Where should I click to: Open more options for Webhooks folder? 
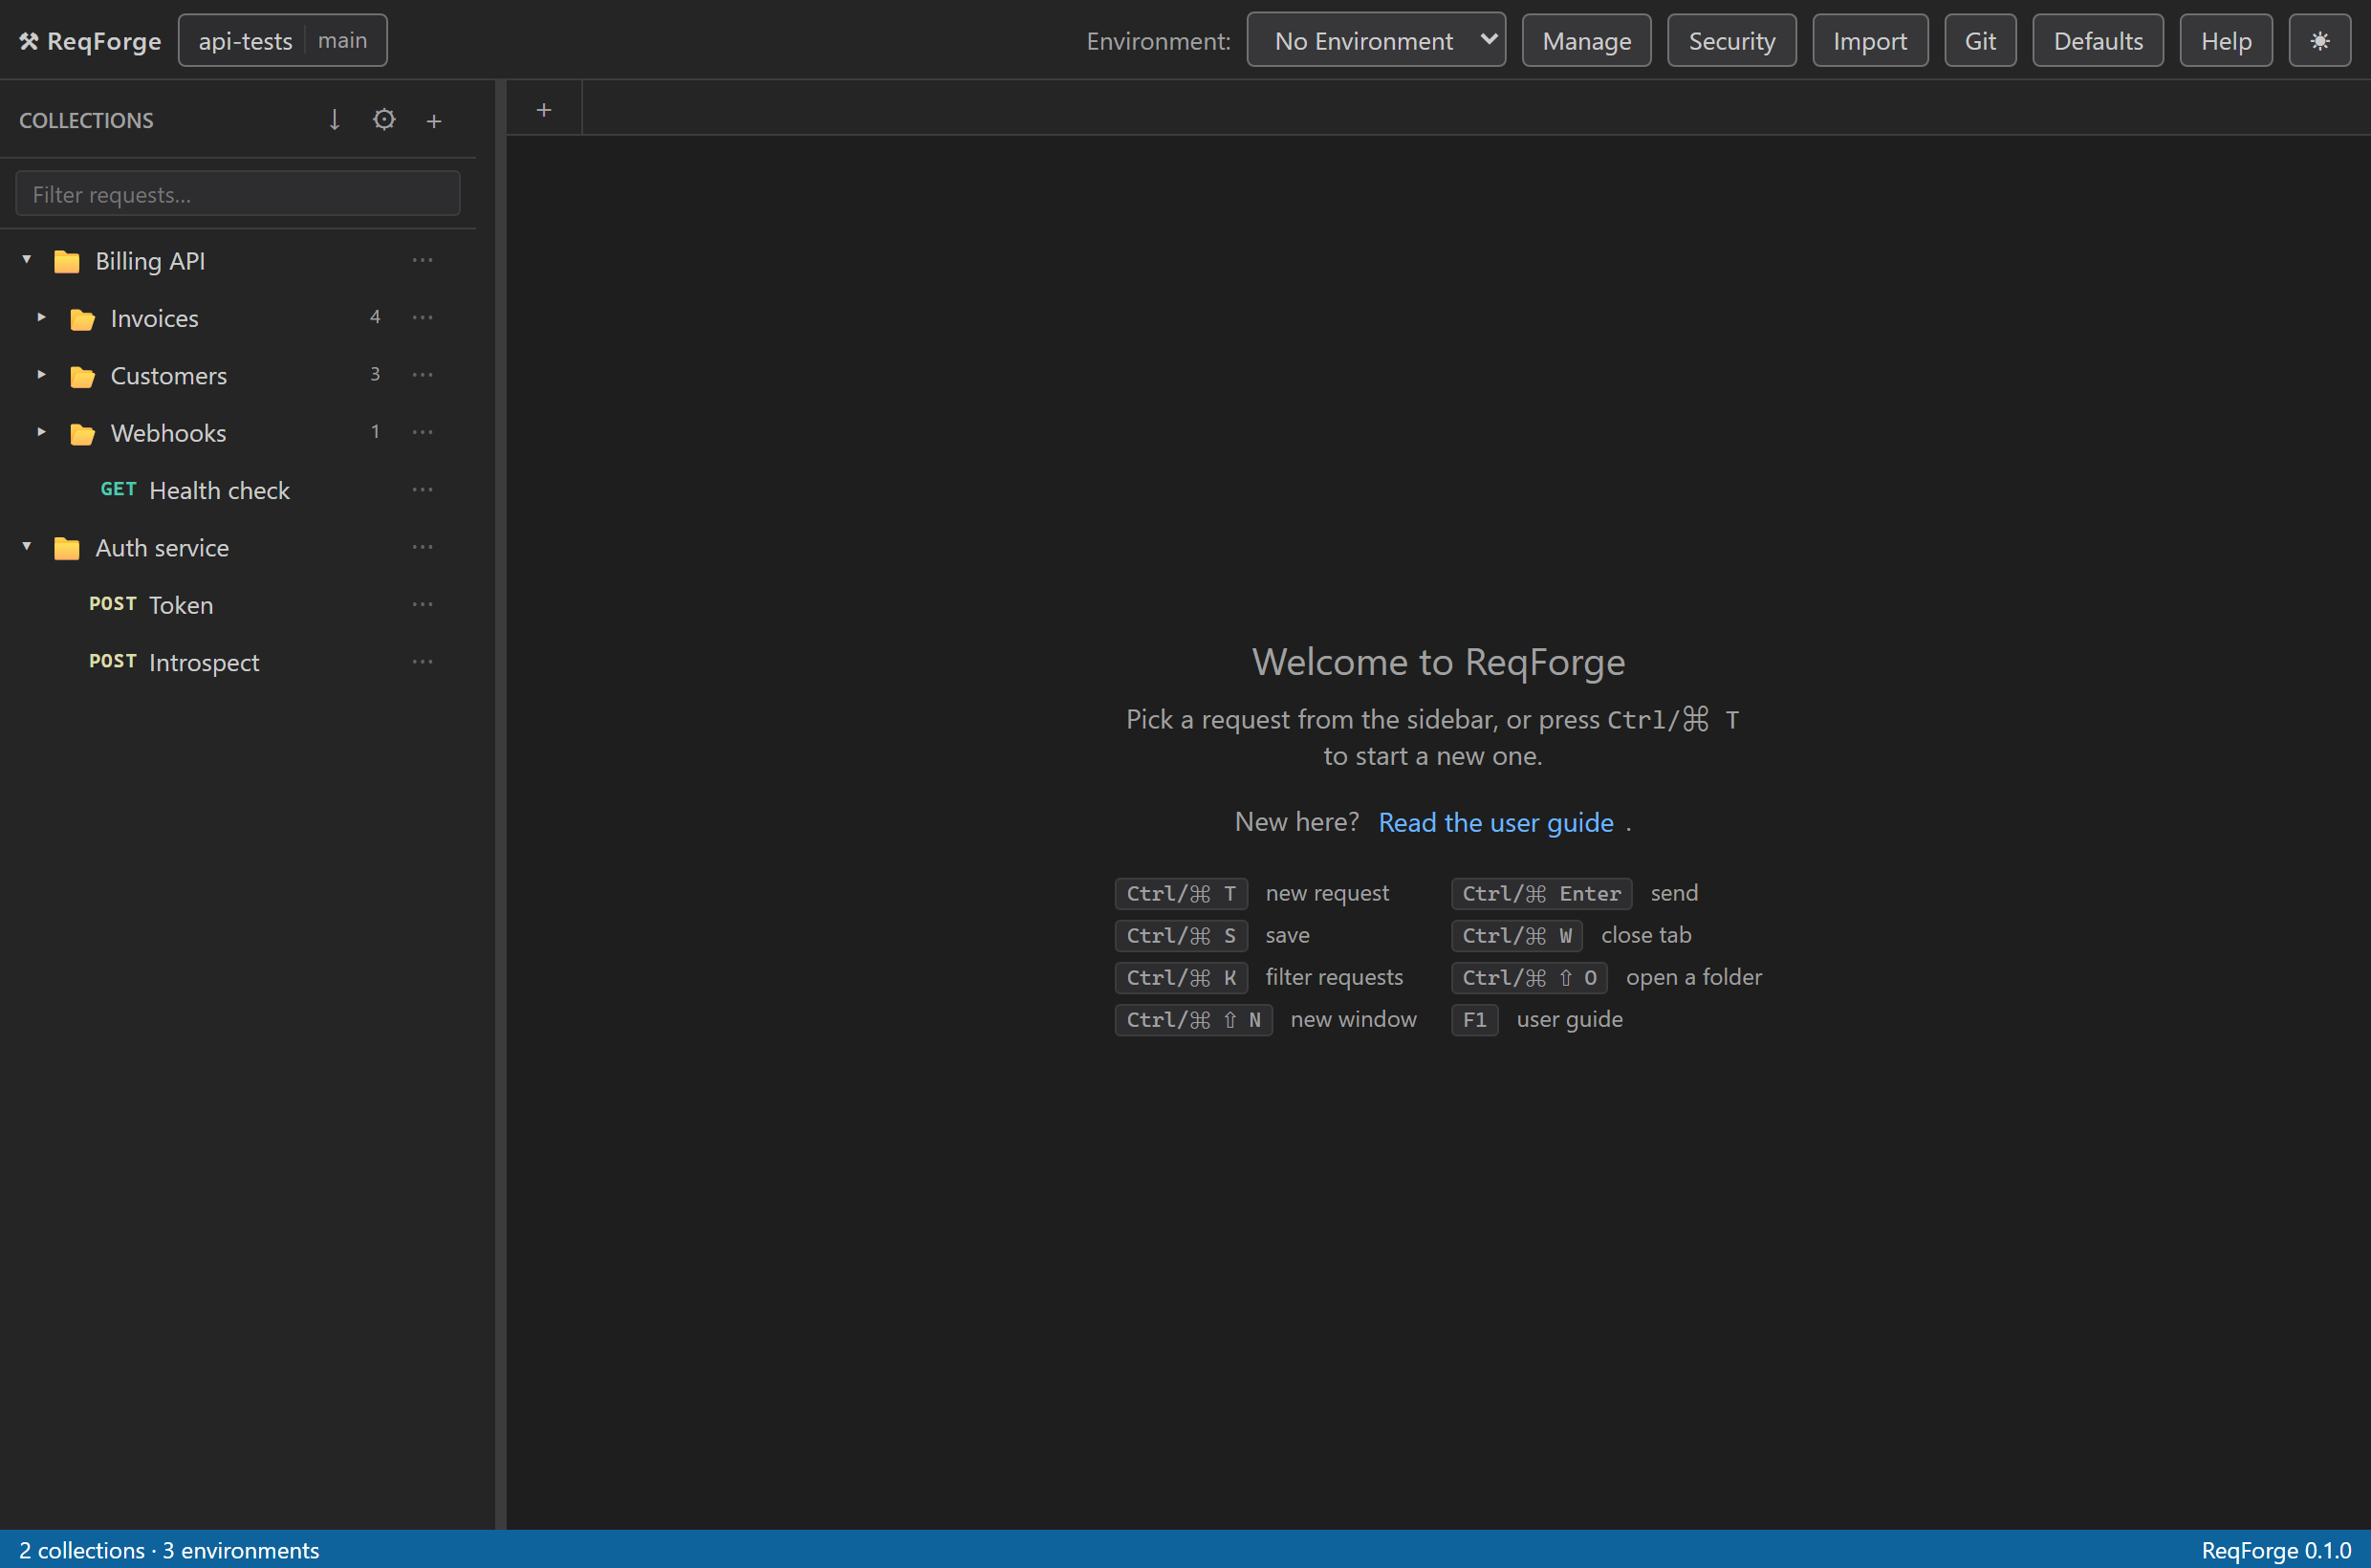tap(423, 432)
